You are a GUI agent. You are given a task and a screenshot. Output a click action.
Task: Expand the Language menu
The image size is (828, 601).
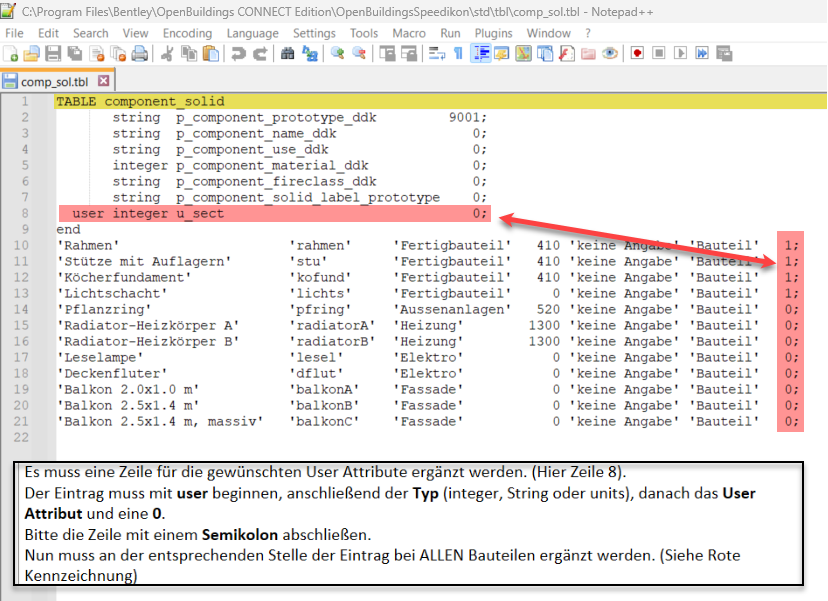click(252, 33)
